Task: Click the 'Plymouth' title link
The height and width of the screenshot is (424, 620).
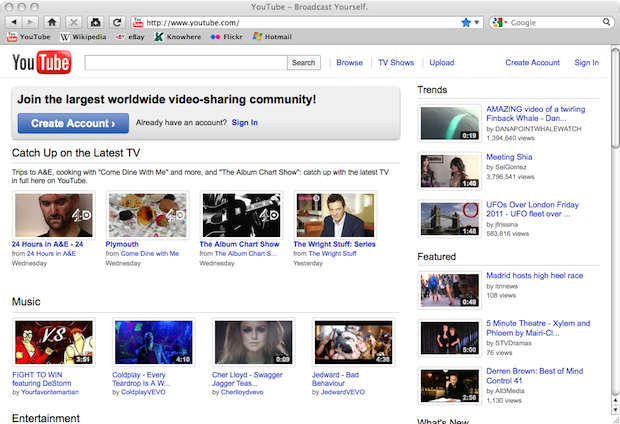Action: pos(122,244)
